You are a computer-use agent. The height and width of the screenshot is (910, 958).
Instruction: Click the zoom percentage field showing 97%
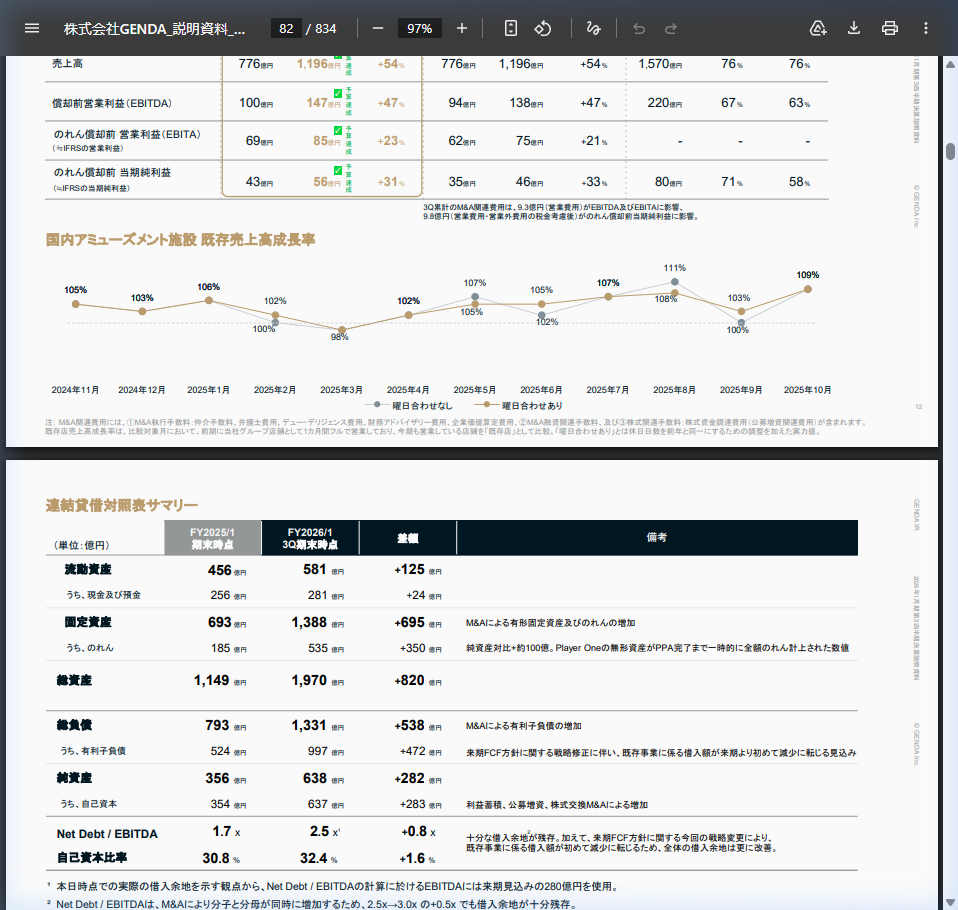(419, 28)
